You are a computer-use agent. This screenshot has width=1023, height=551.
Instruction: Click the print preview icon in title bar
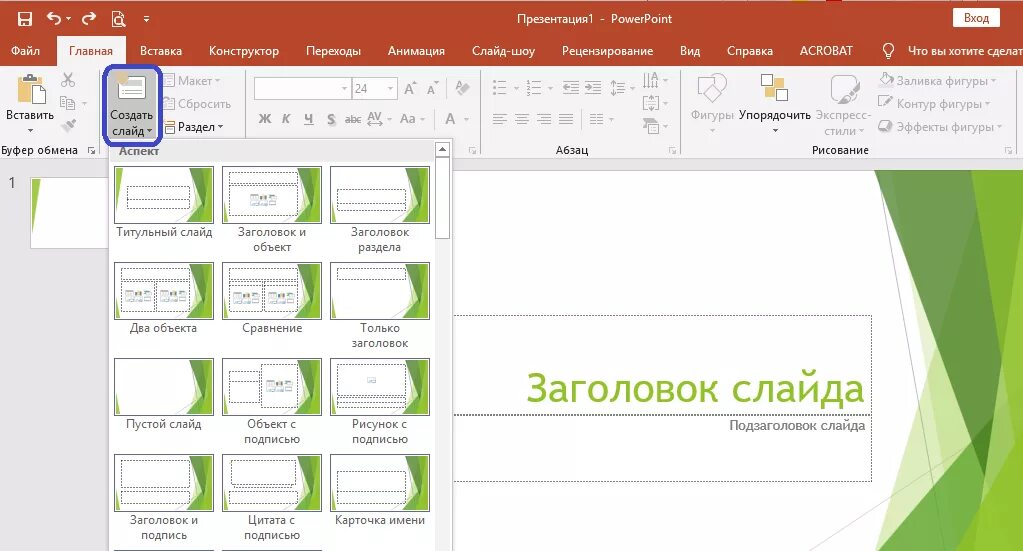[118, 19]
